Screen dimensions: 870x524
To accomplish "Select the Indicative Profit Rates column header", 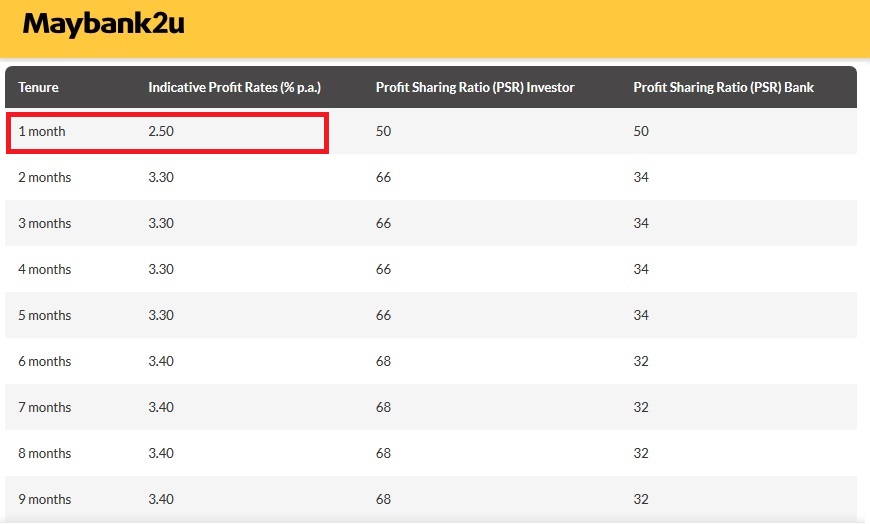I will point(234,87).
